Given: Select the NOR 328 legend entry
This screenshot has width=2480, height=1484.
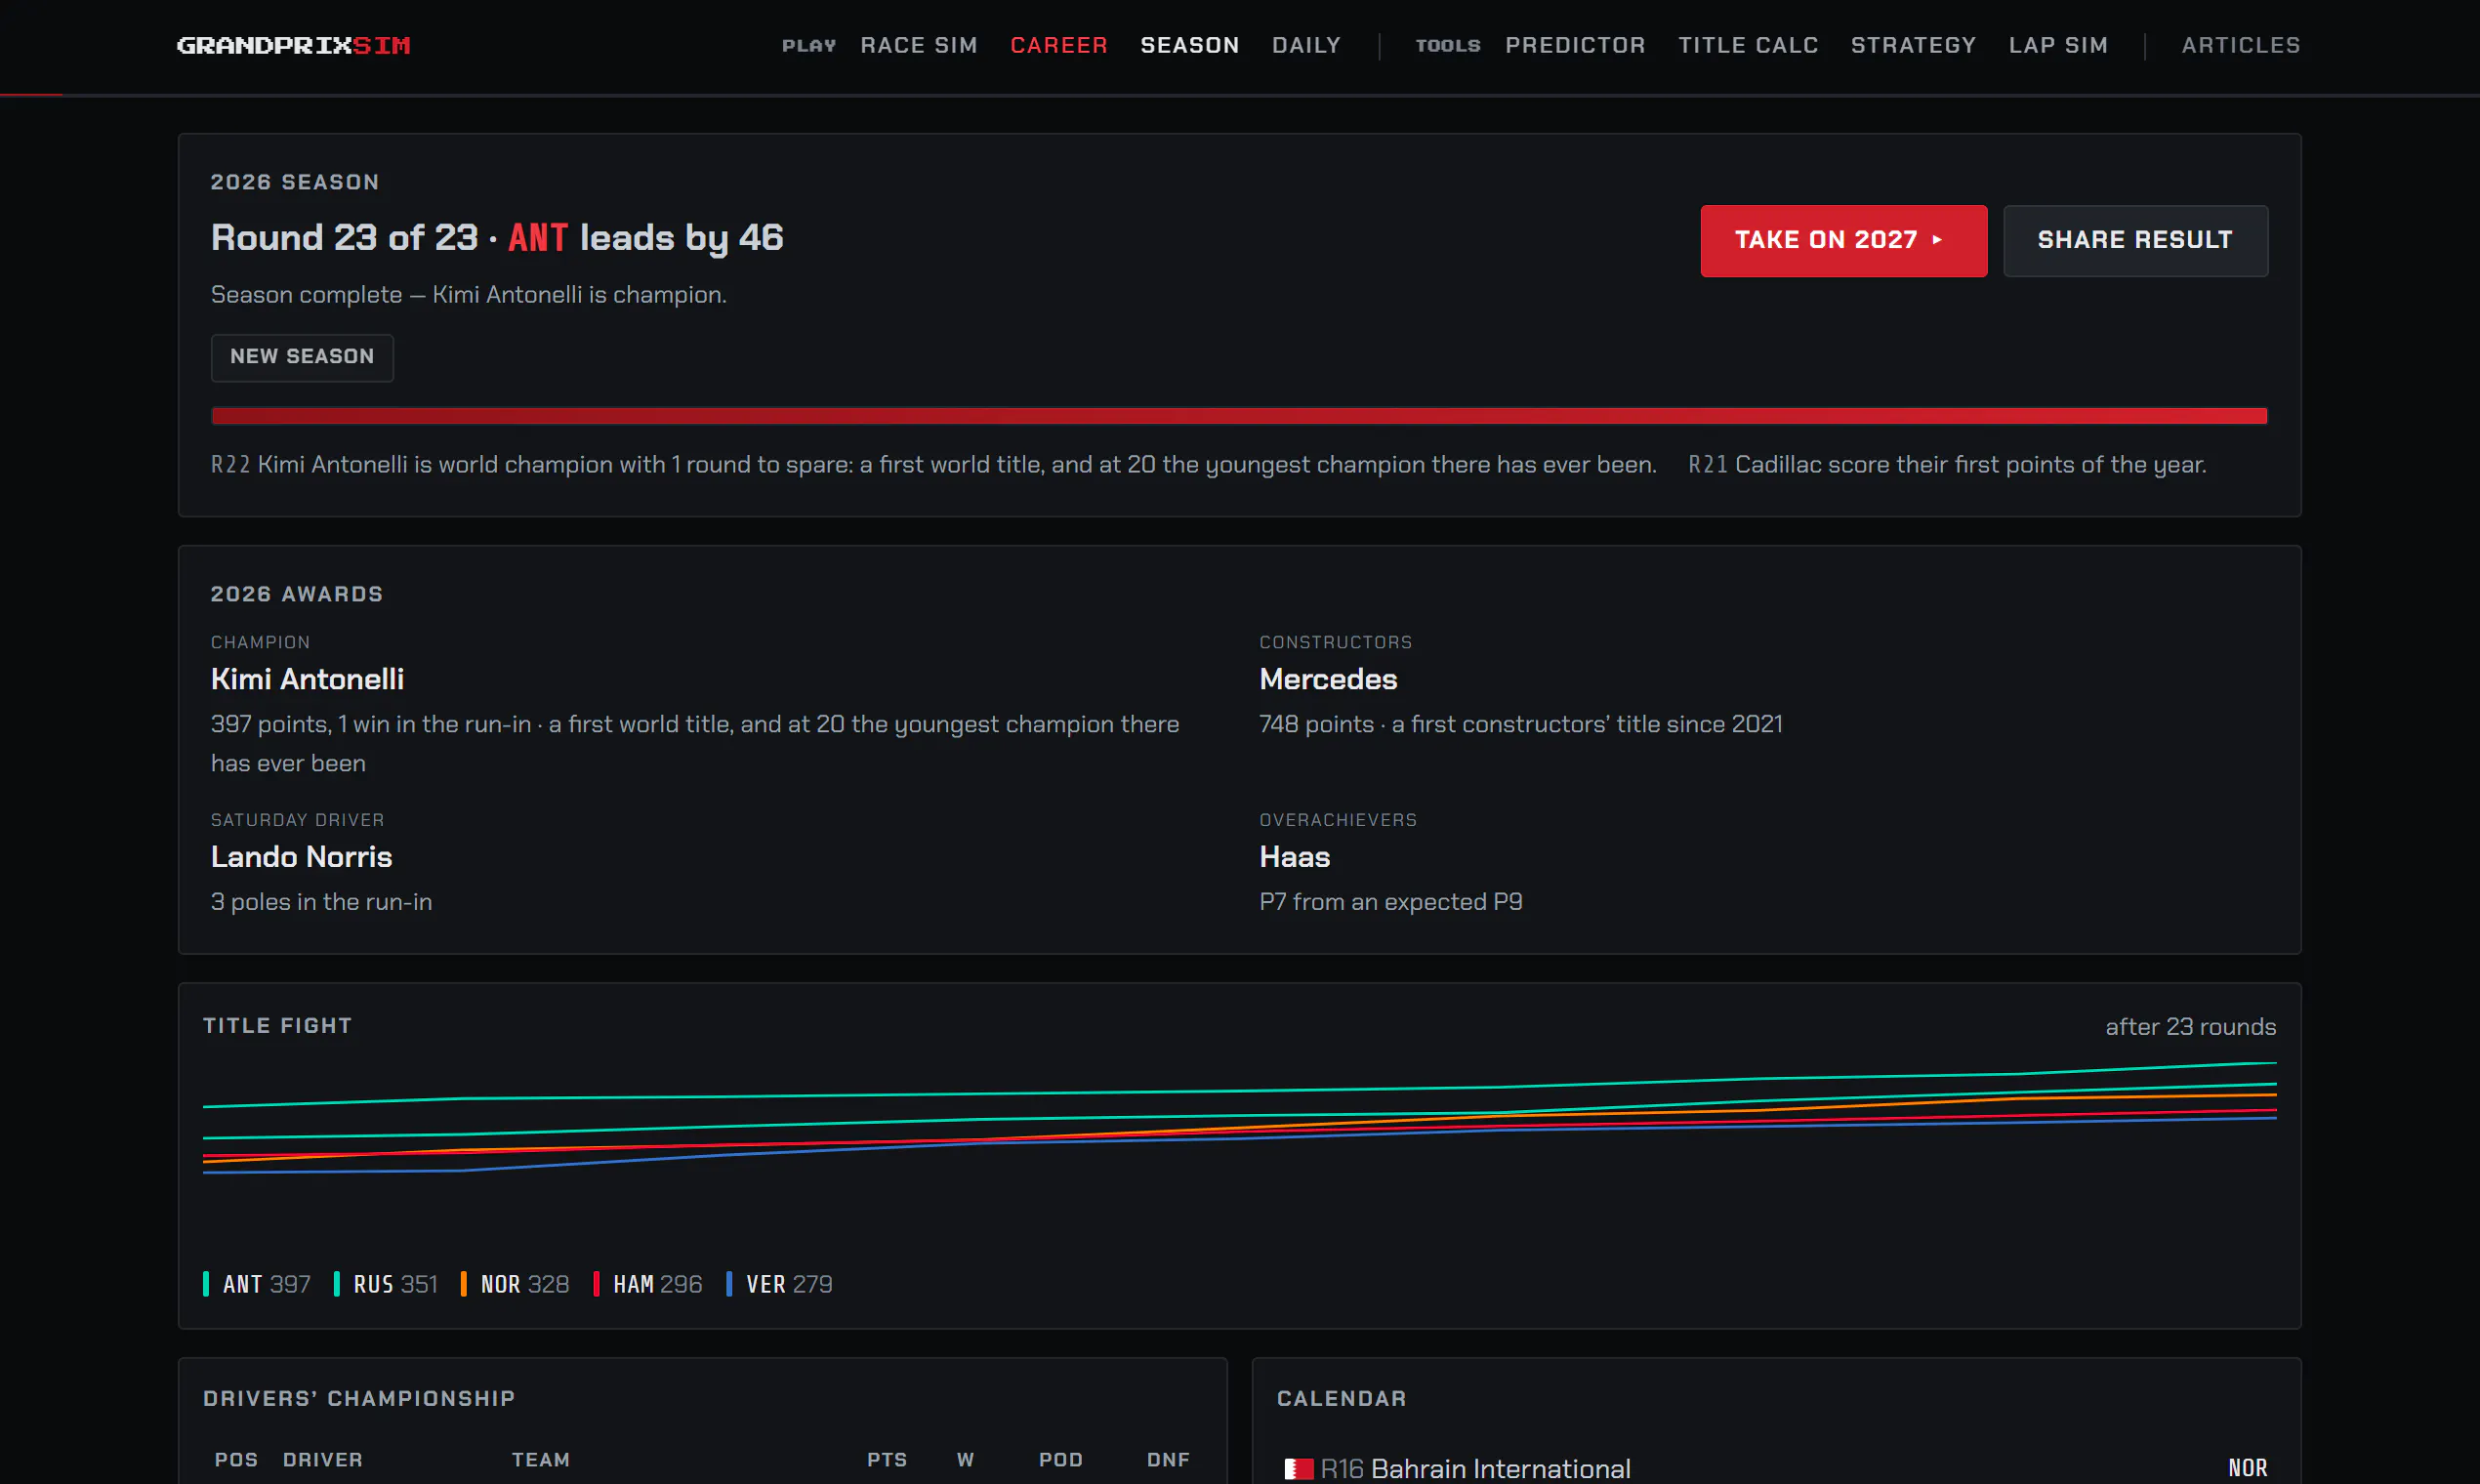Looking at the screenshot, I should tap(515, 1284).
